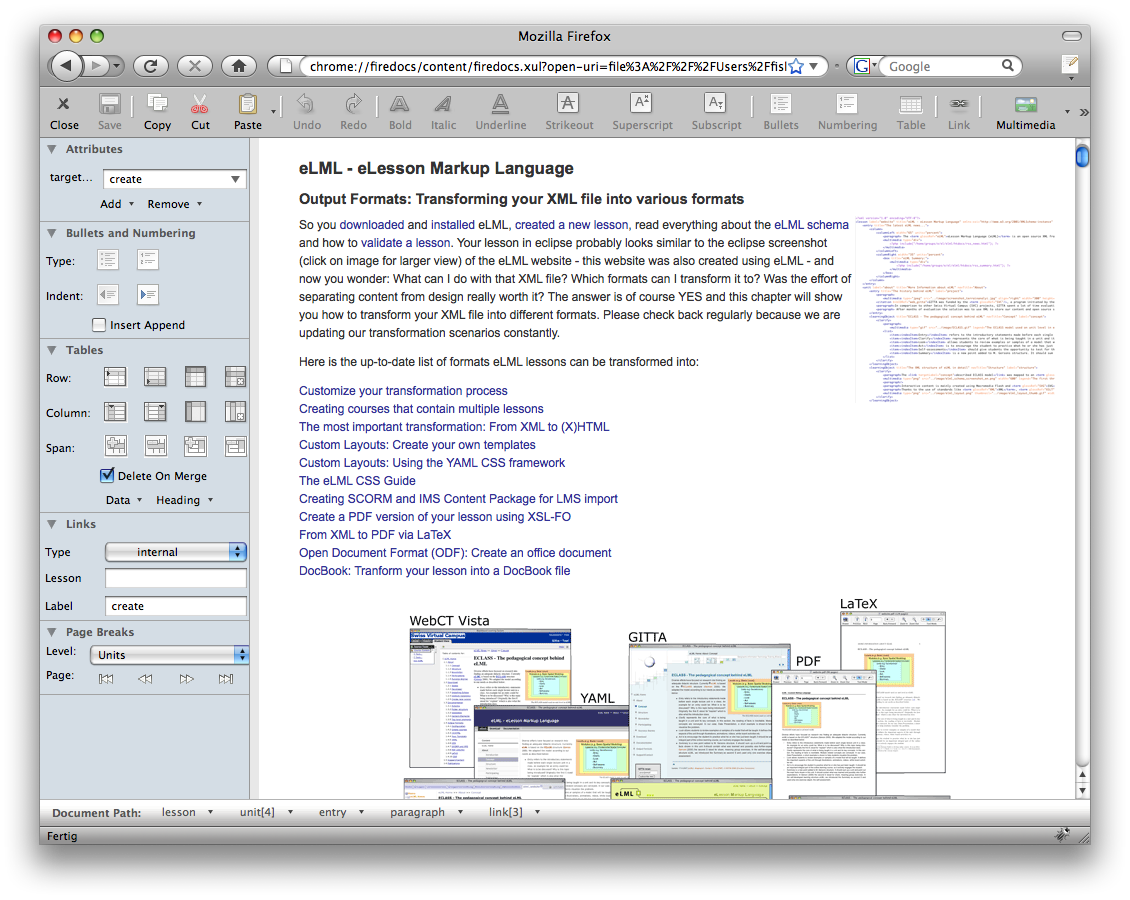This screenshot has height=900, width=1130.
Task: Click the Table toolbar icon
Action: click(x=911, y=105)
